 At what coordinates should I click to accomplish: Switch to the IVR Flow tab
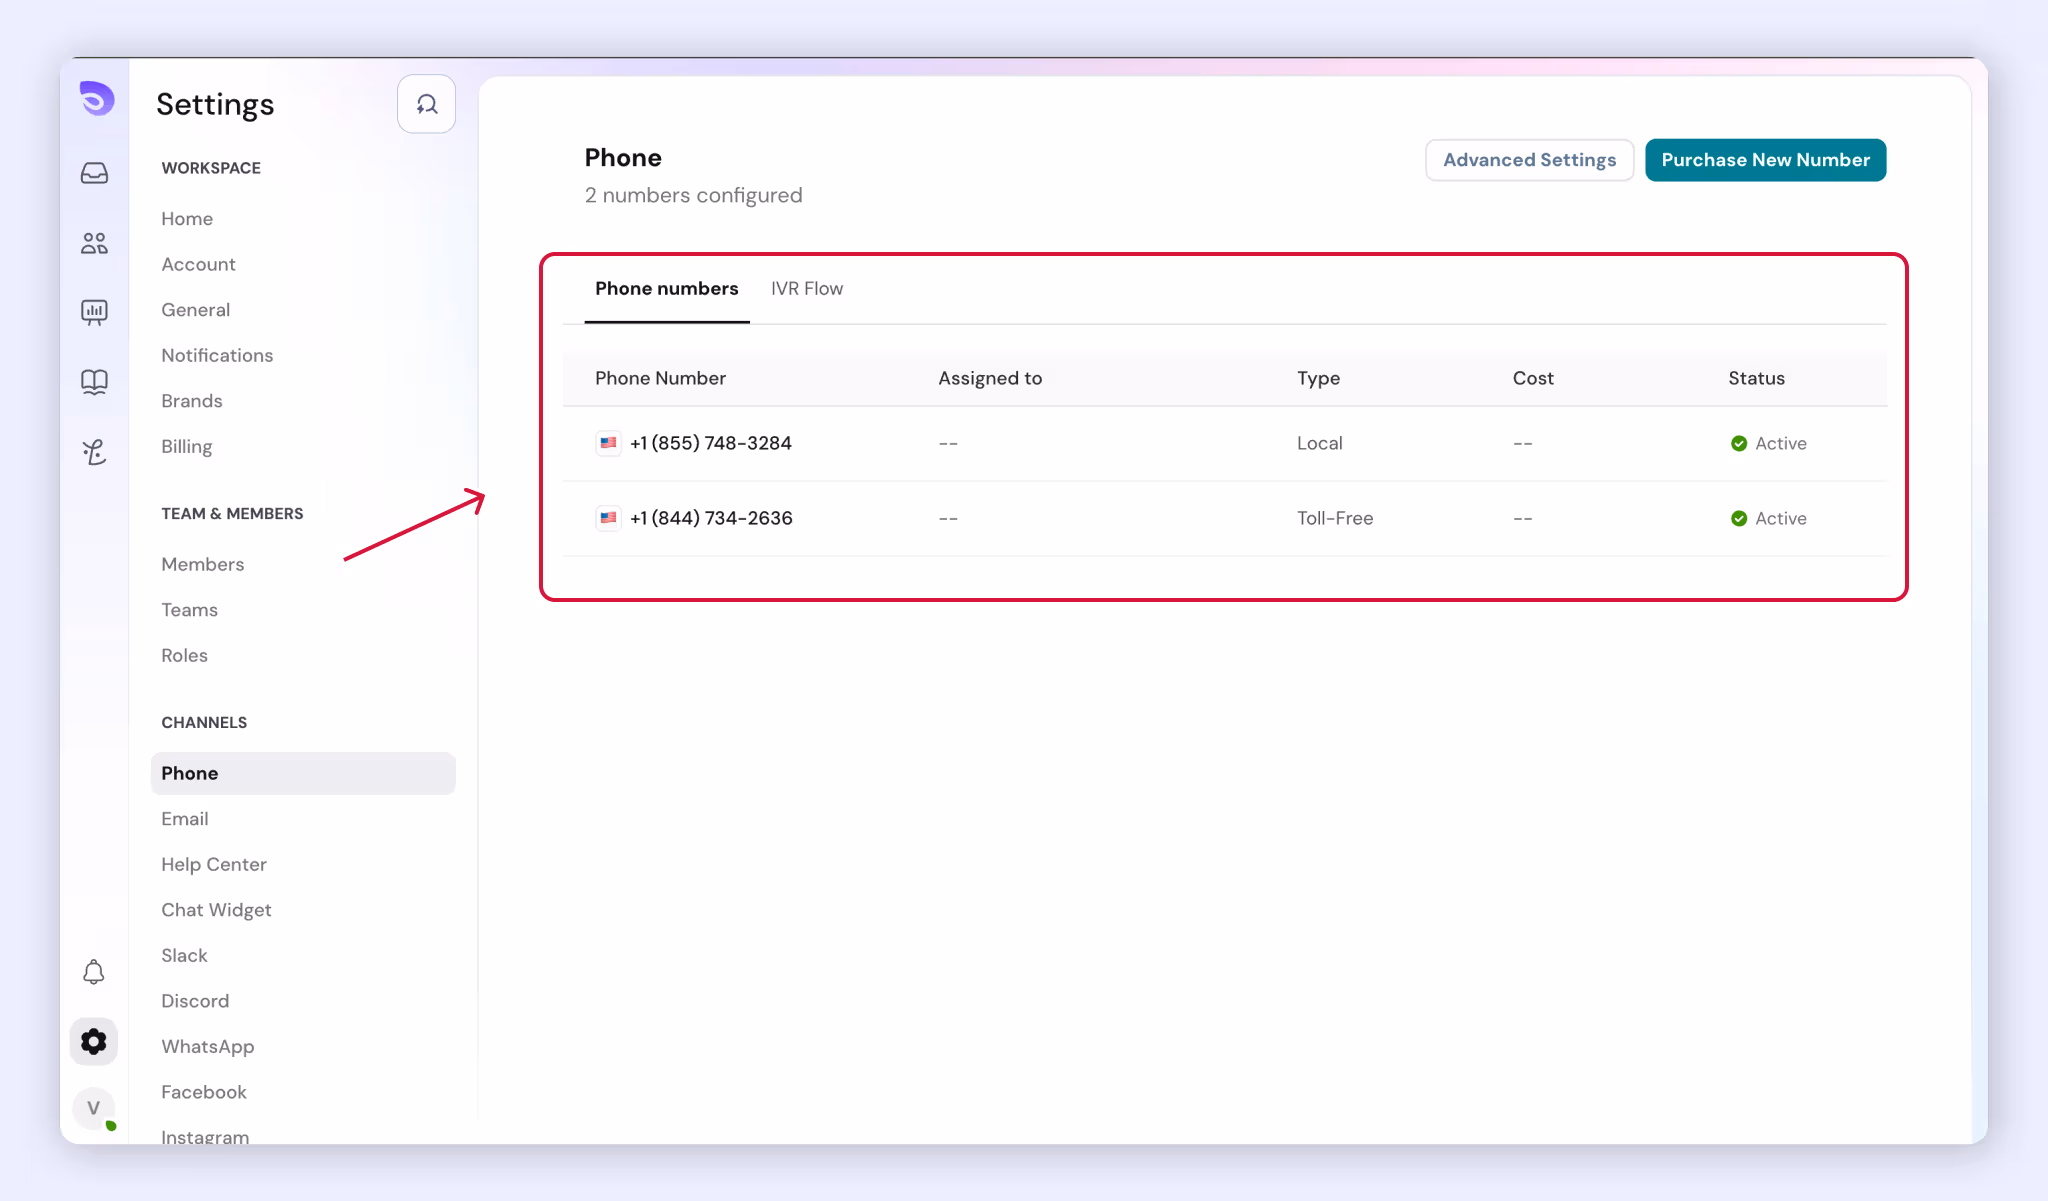click(x=807, y=289)
